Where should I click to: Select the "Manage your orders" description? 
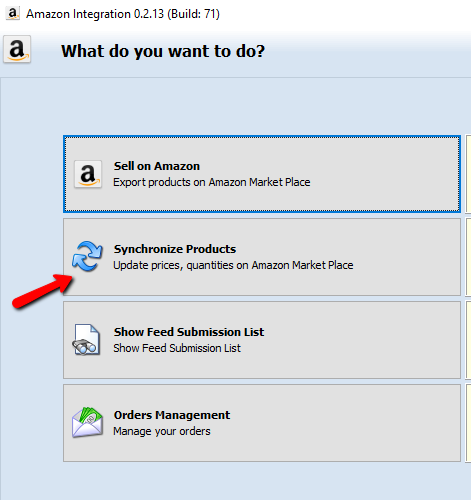coord(162,431)
